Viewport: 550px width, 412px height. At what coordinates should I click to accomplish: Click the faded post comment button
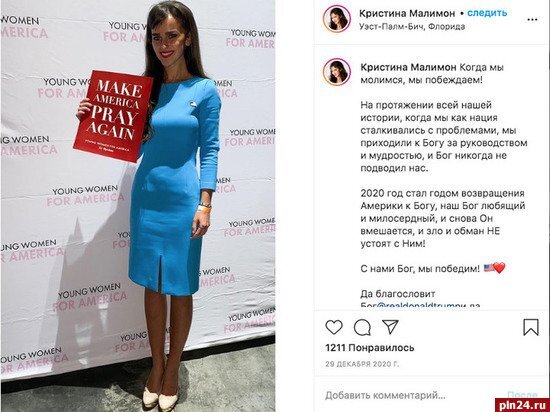coord(522,395)
